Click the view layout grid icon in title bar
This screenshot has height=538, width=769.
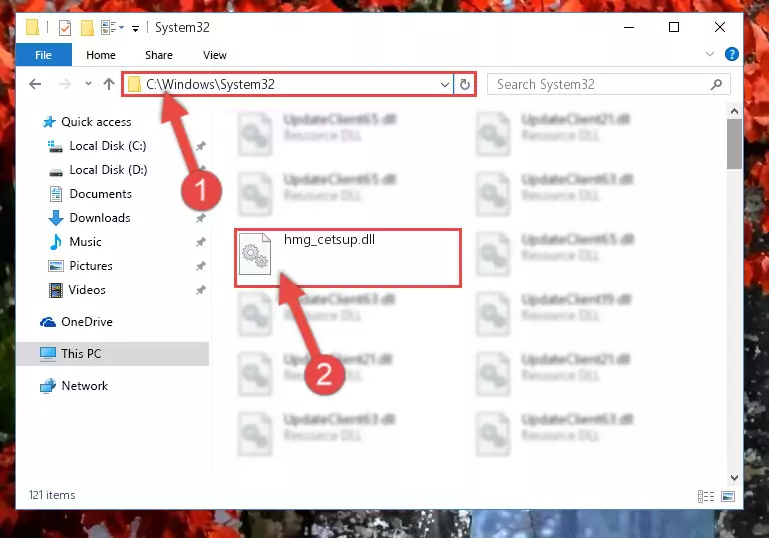point(108,28)
